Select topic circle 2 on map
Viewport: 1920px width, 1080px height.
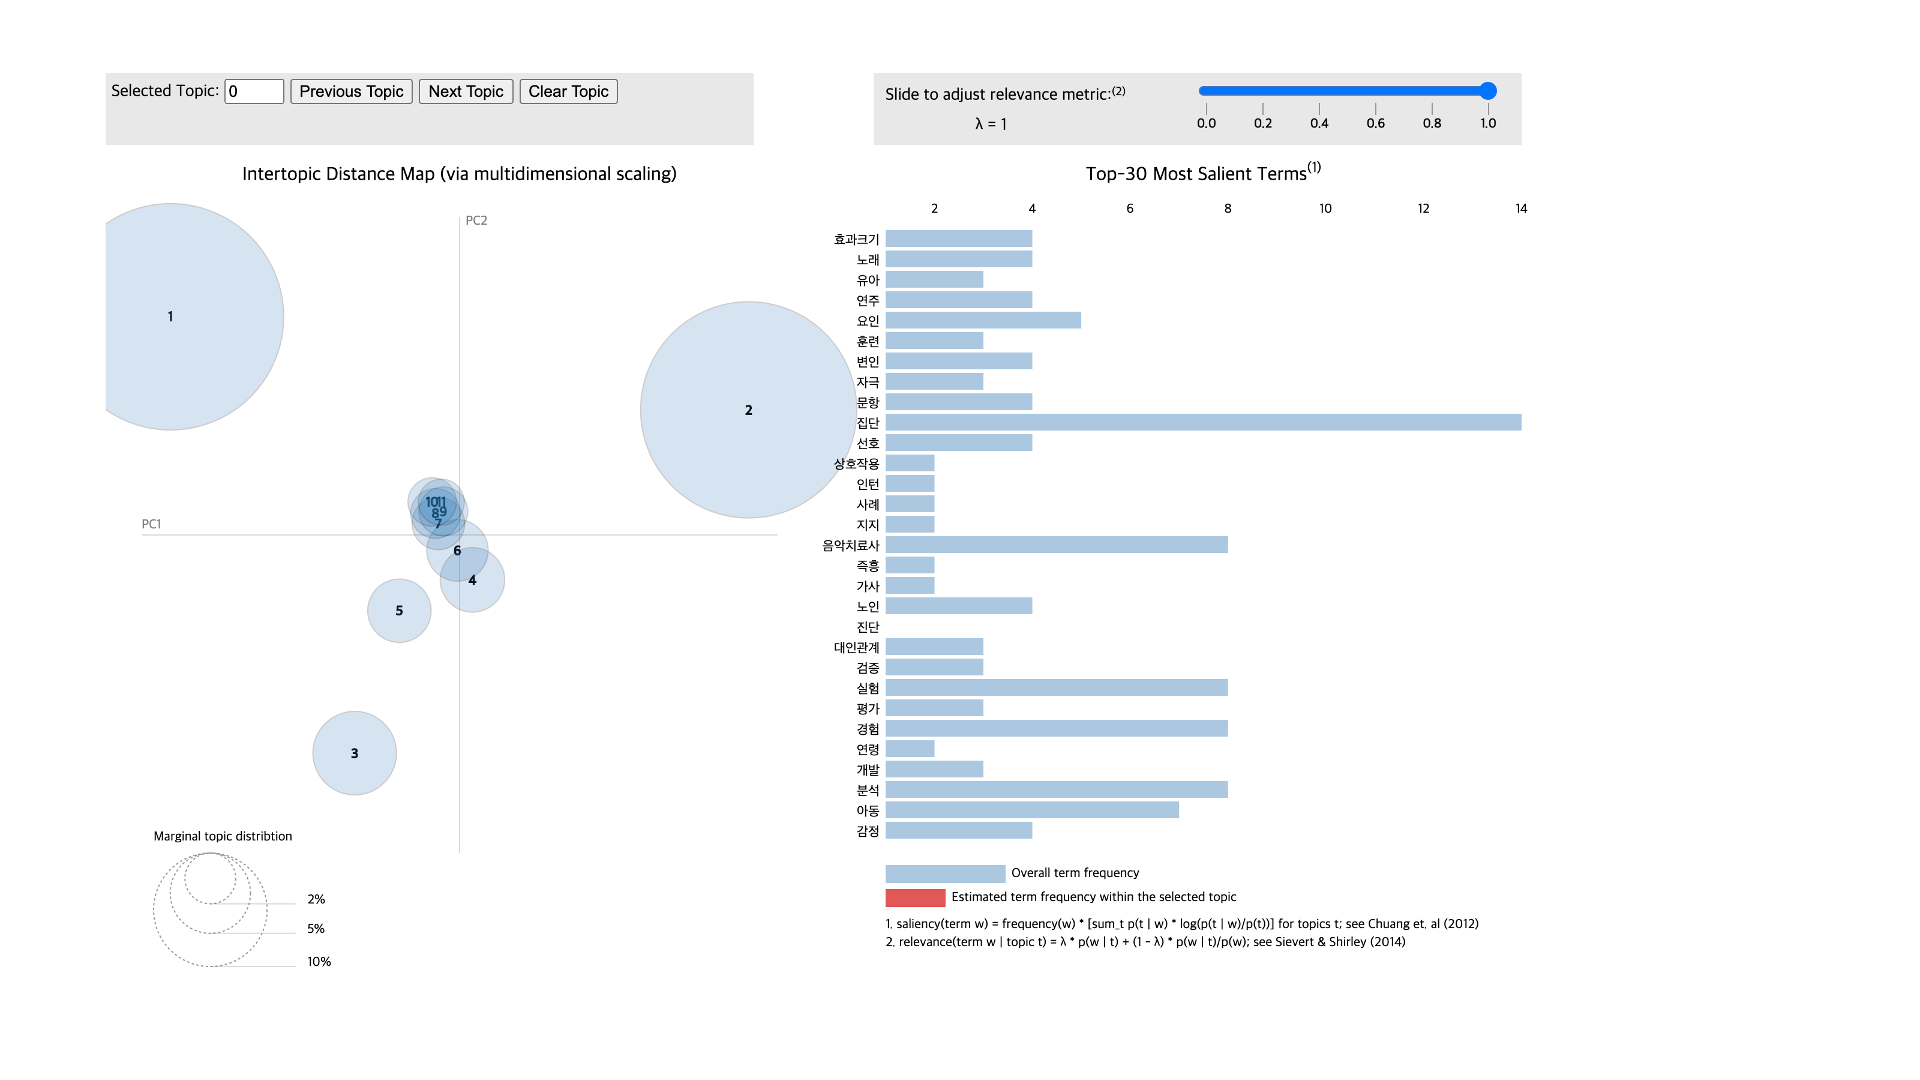click(748, 410)
